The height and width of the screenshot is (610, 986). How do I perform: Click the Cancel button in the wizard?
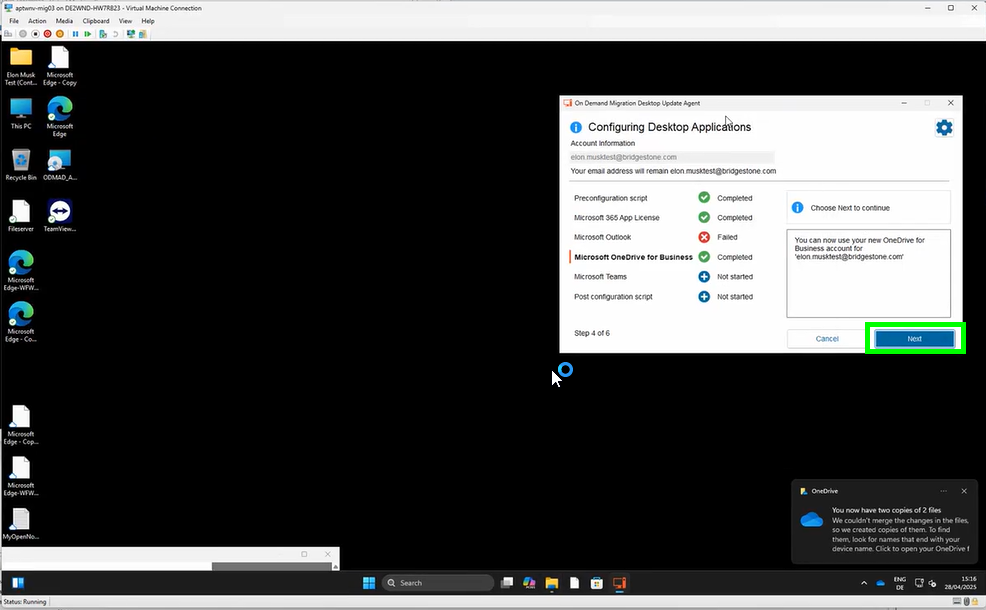coord(827,338)
